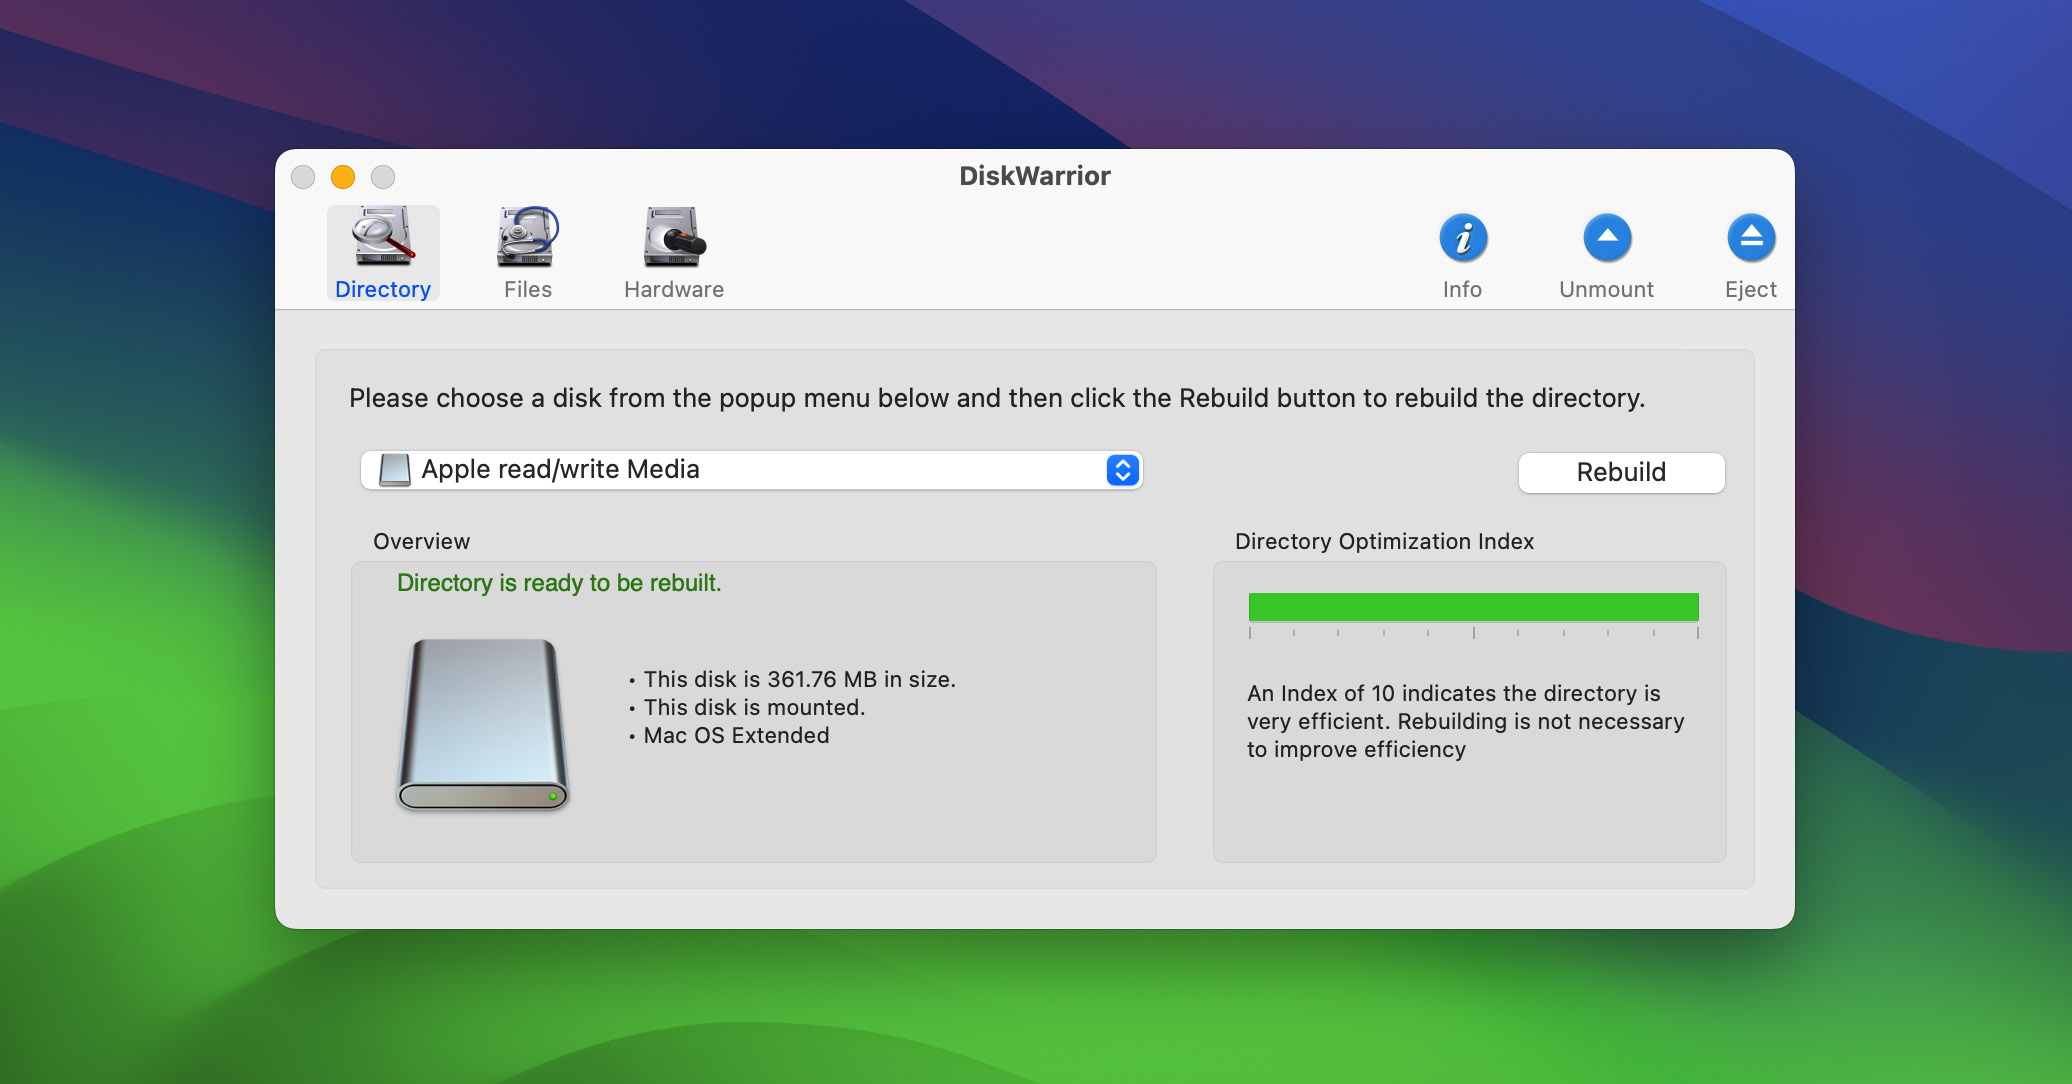Click the gray zoom window button
2072x1084 pixels.
383,177
